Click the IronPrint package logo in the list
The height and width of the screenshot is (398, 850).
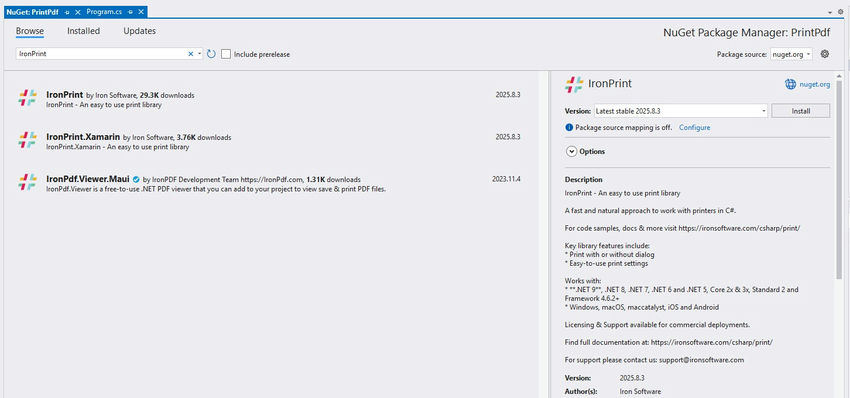(27, 98)
